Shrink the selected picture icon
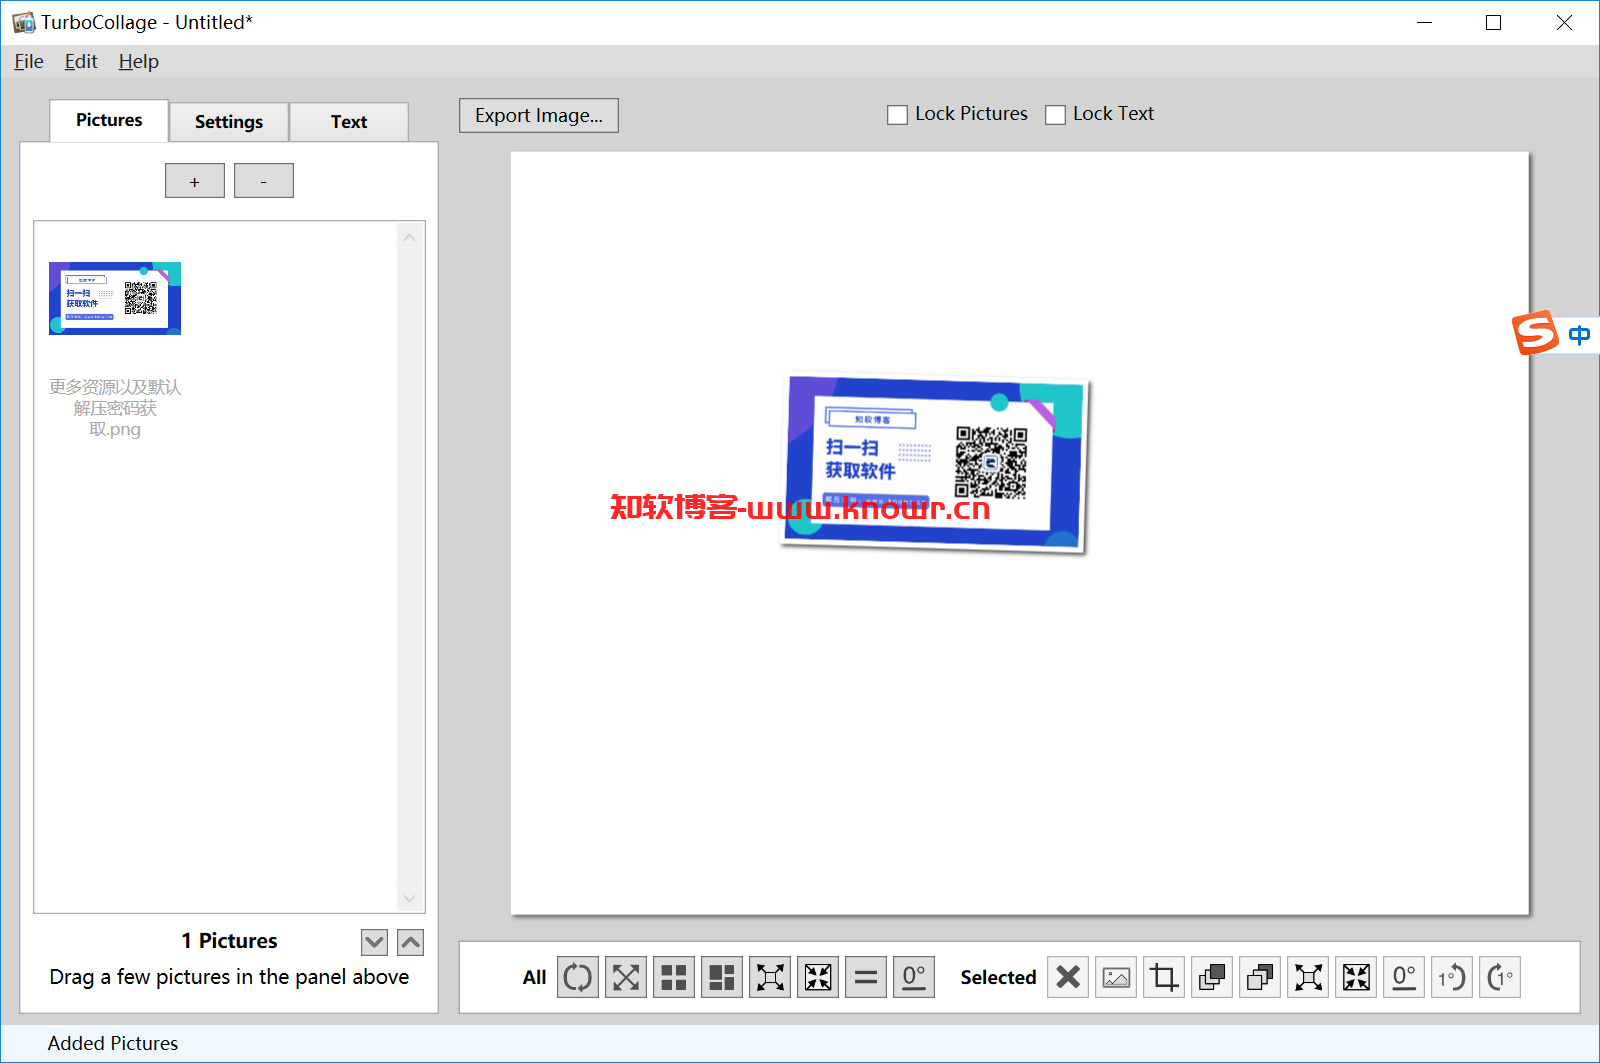 tap(1356, 977)
